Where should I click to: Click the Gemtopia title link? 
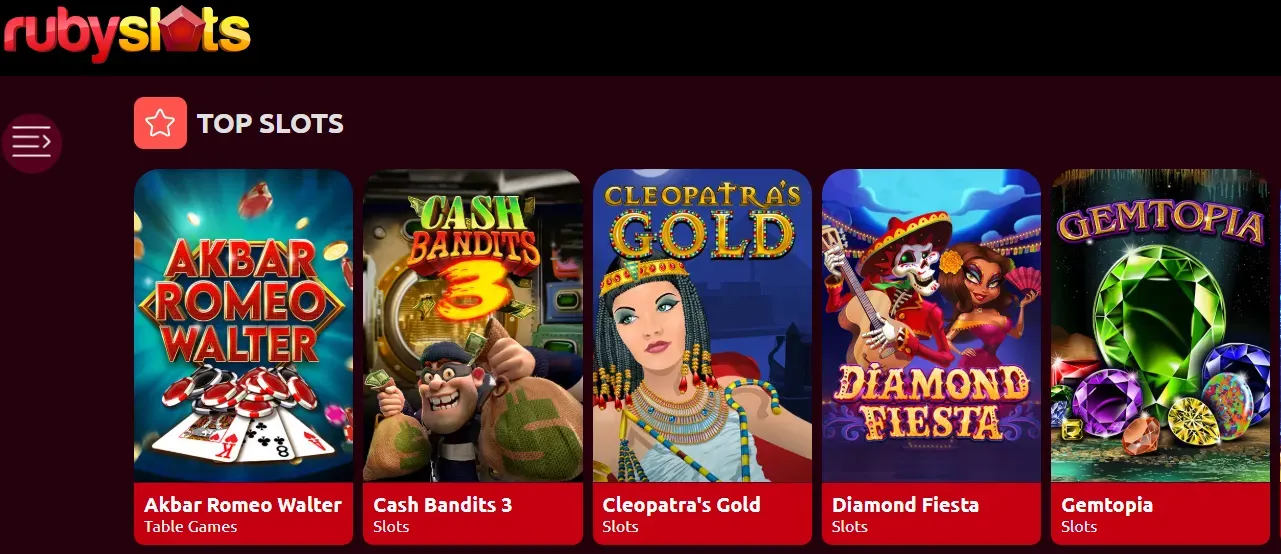(1107, 506)
